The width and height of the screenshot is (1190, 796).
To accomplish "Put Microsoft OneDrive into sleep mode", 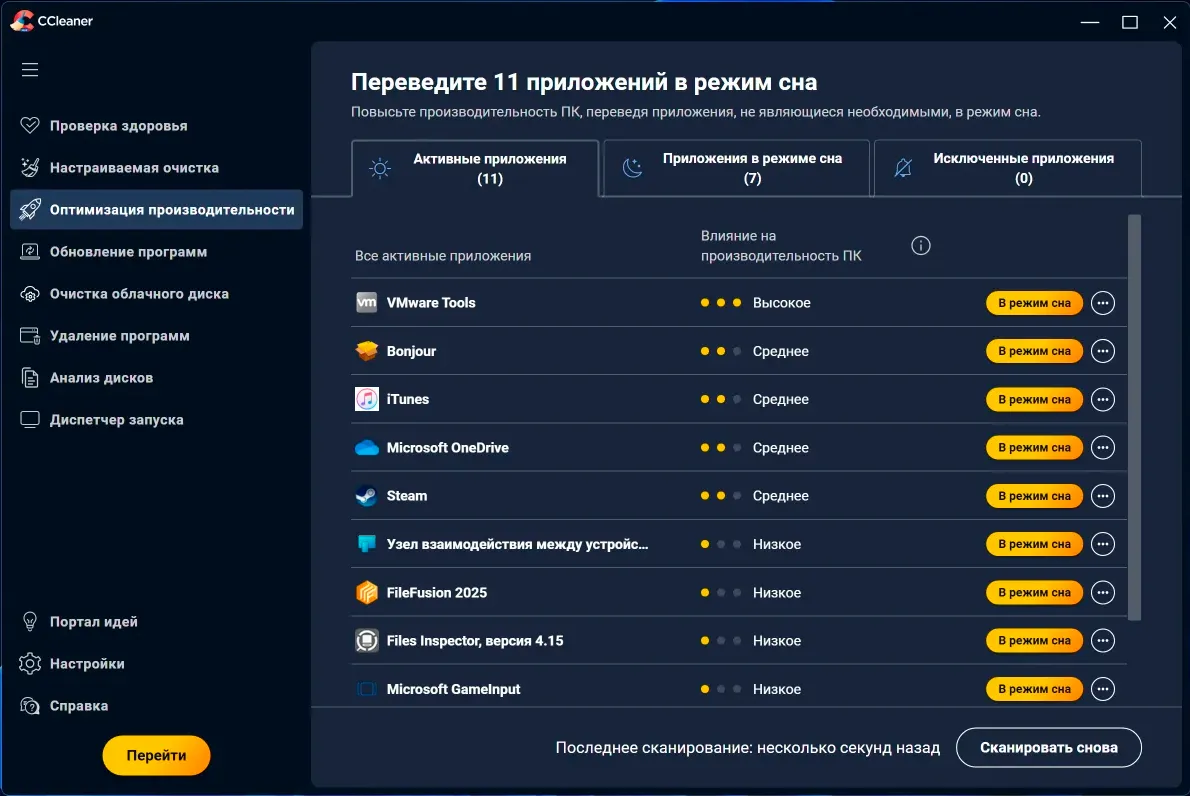I will click(1034, 448).
